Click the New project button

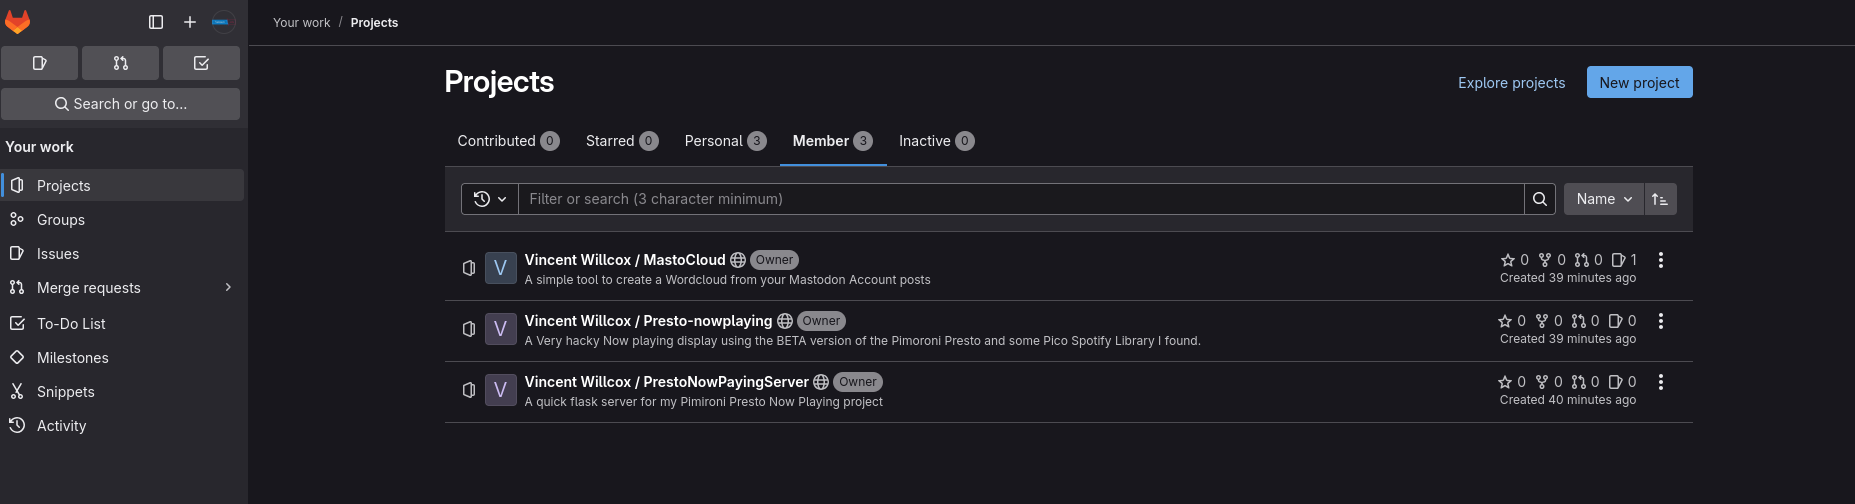click(x=1640, y=82)
